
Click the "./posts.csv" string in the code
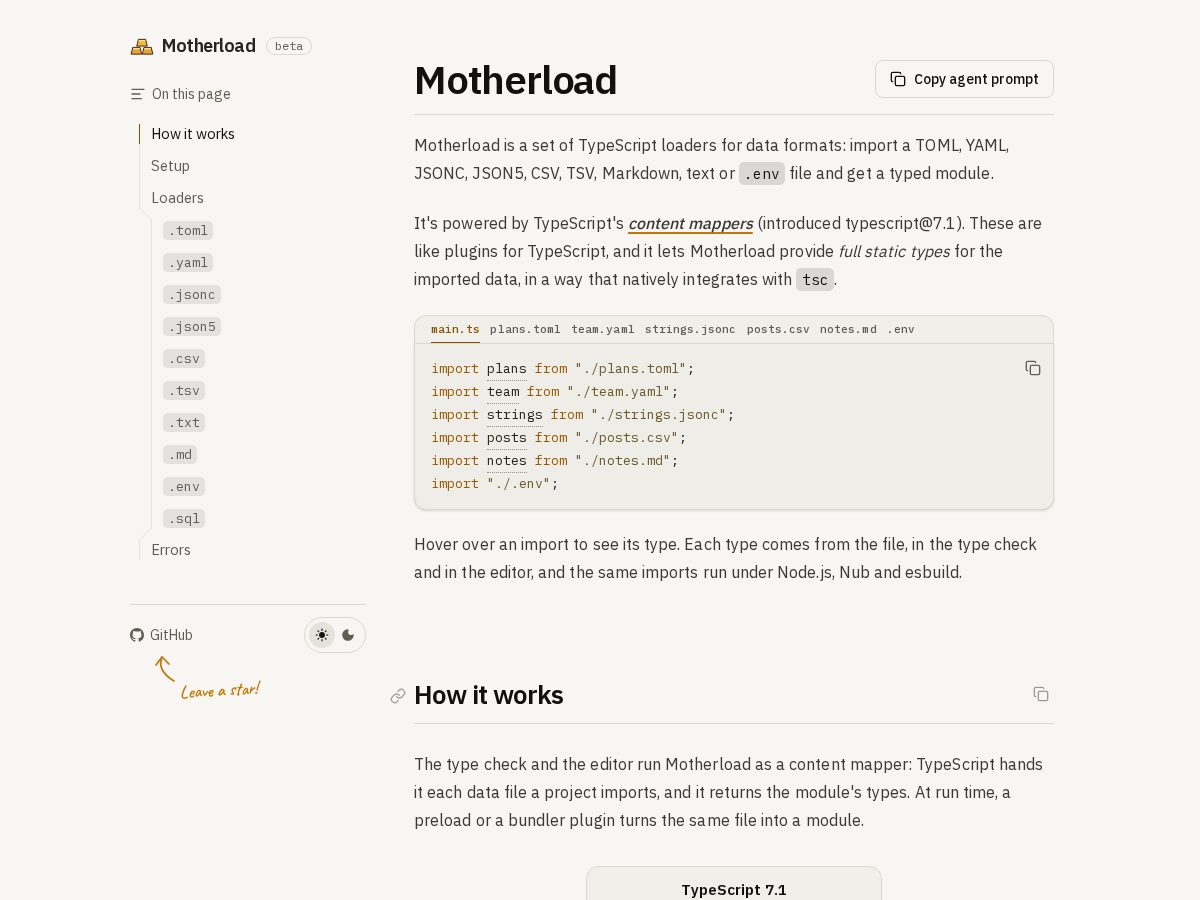(x=627, y=438)
